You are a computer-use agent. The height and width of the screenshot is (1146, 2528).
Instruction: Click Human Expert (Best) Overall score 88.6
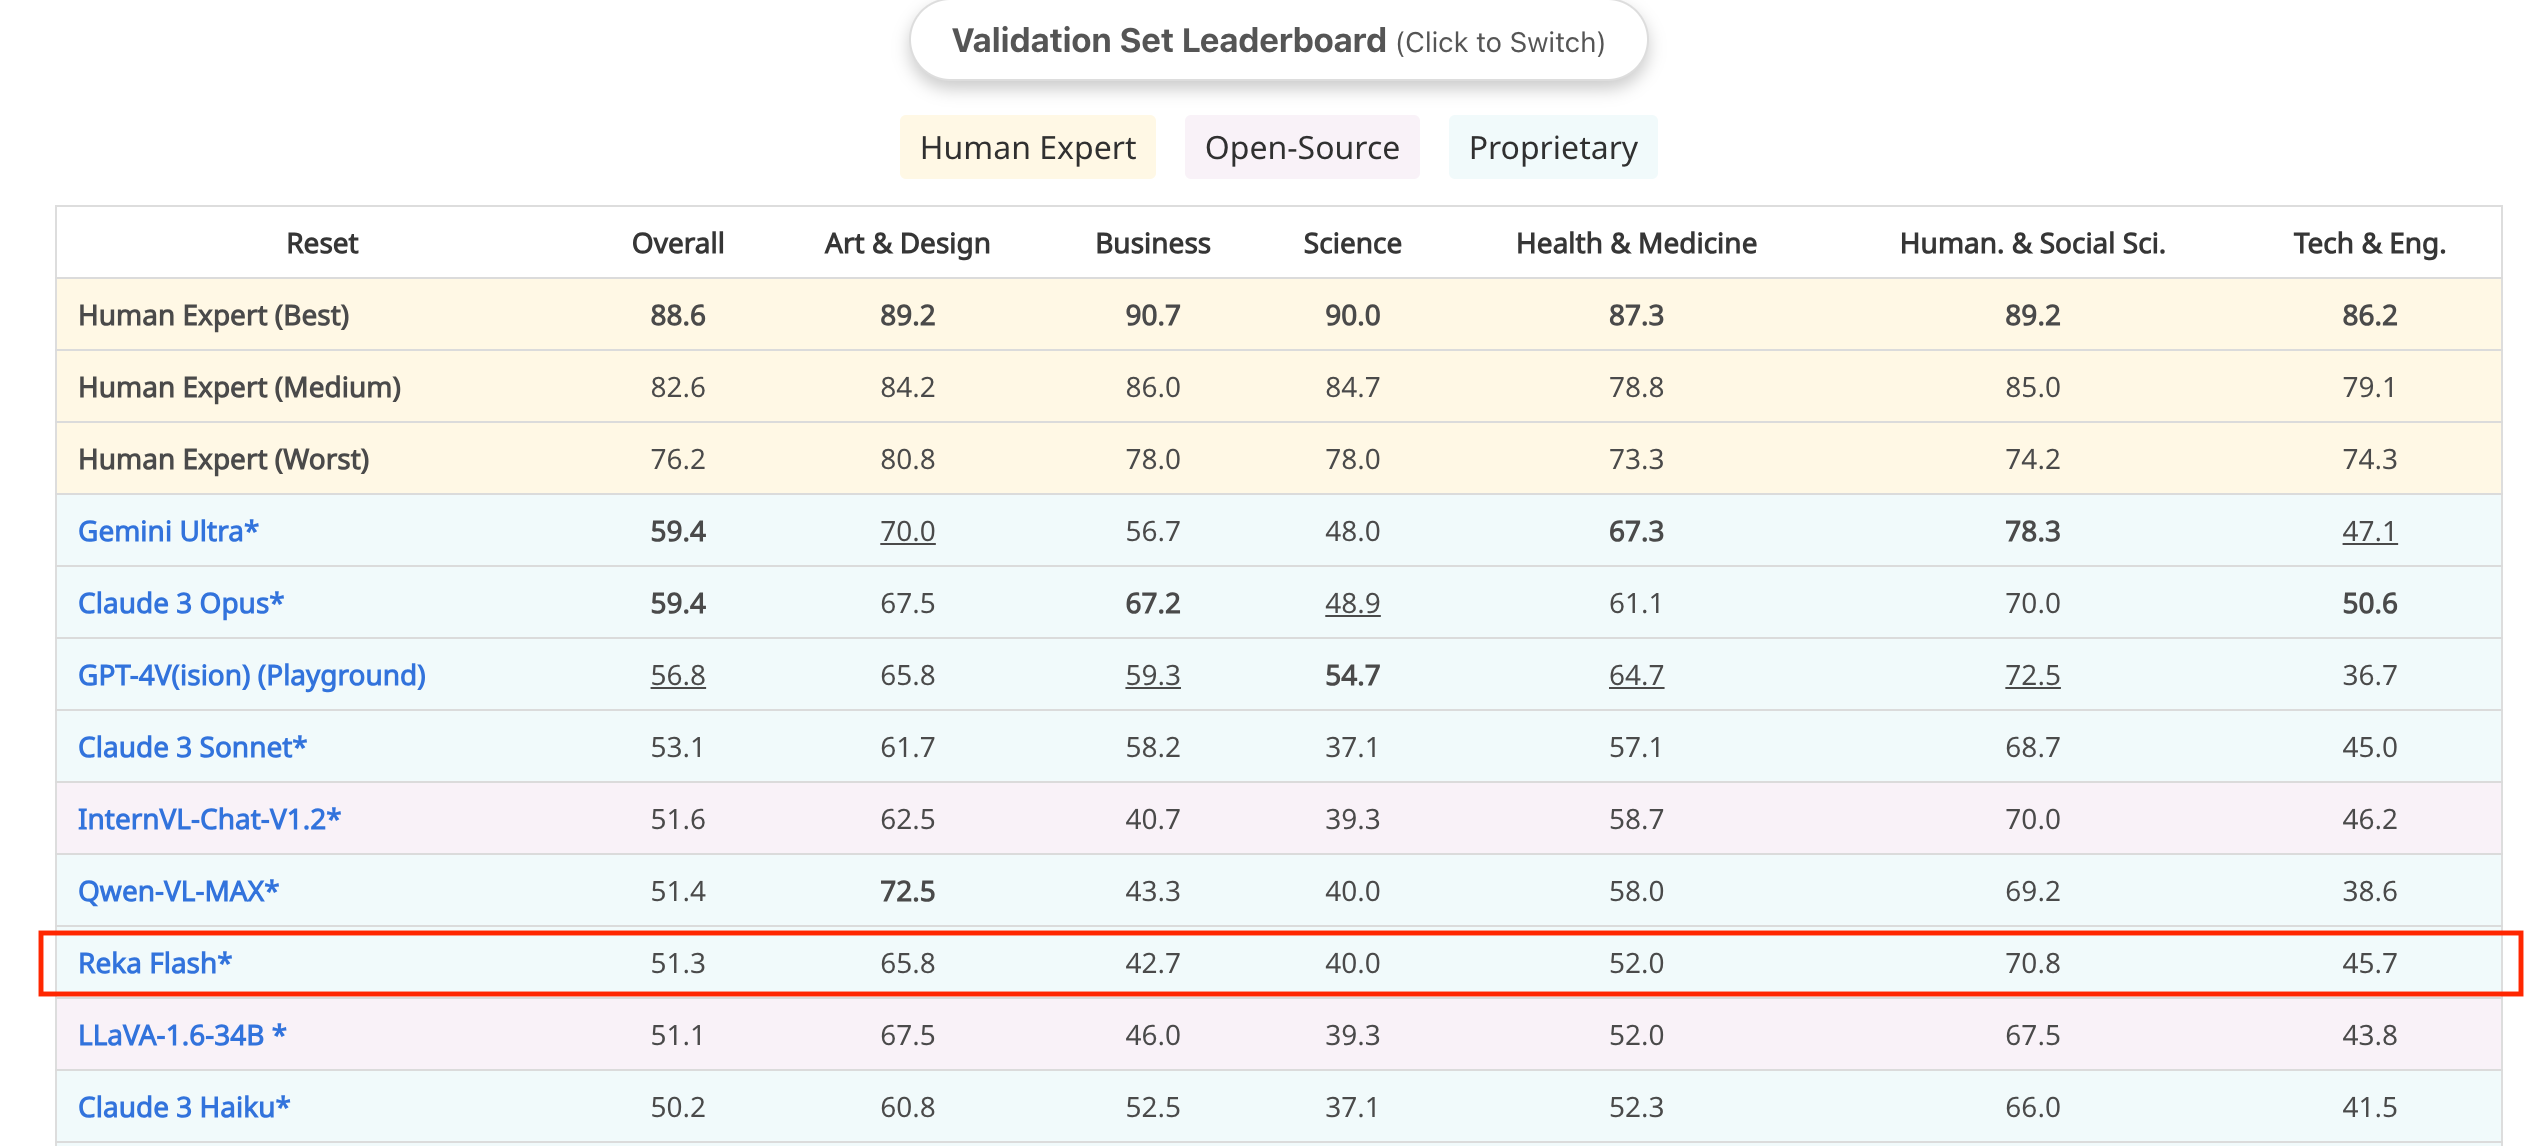(678, 315)
